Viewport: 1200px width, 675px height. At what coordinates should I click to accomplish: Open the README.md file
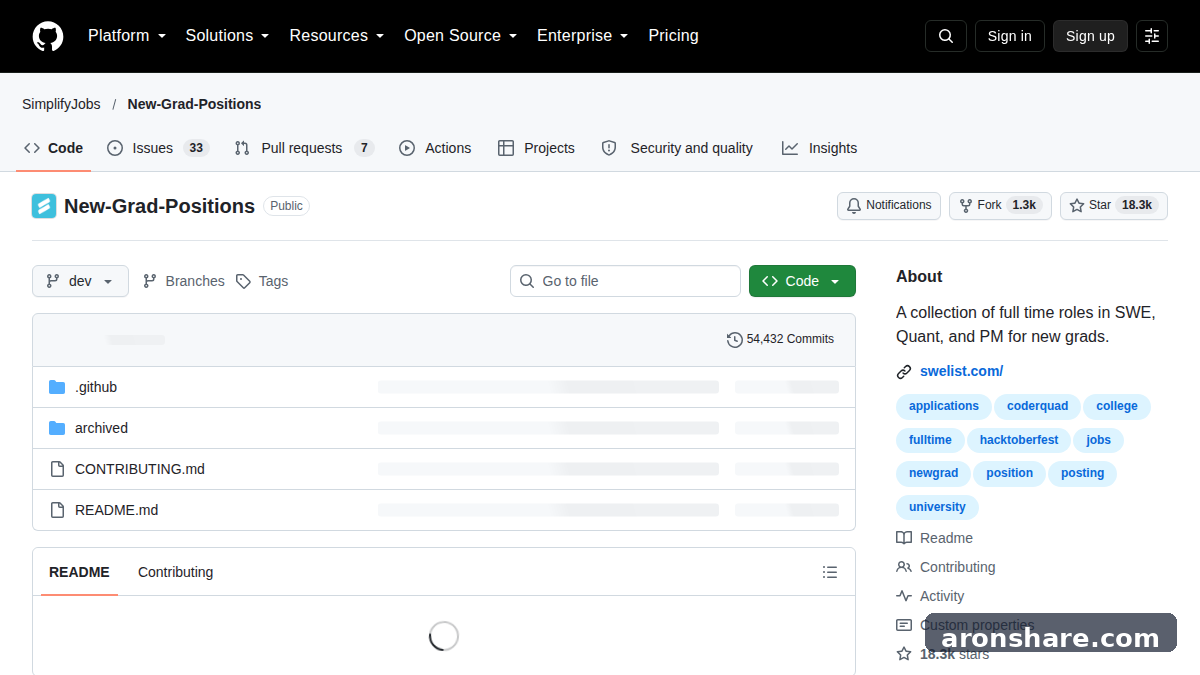pos(116,510)
